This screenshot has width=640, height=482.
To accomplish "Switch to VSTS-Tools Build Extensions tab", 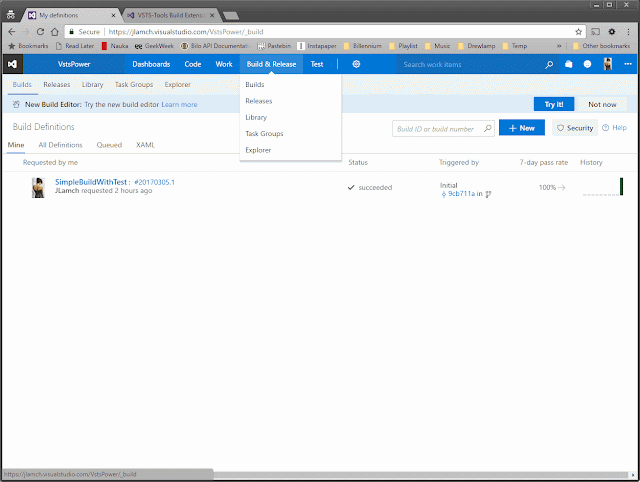I will (171, 16).
